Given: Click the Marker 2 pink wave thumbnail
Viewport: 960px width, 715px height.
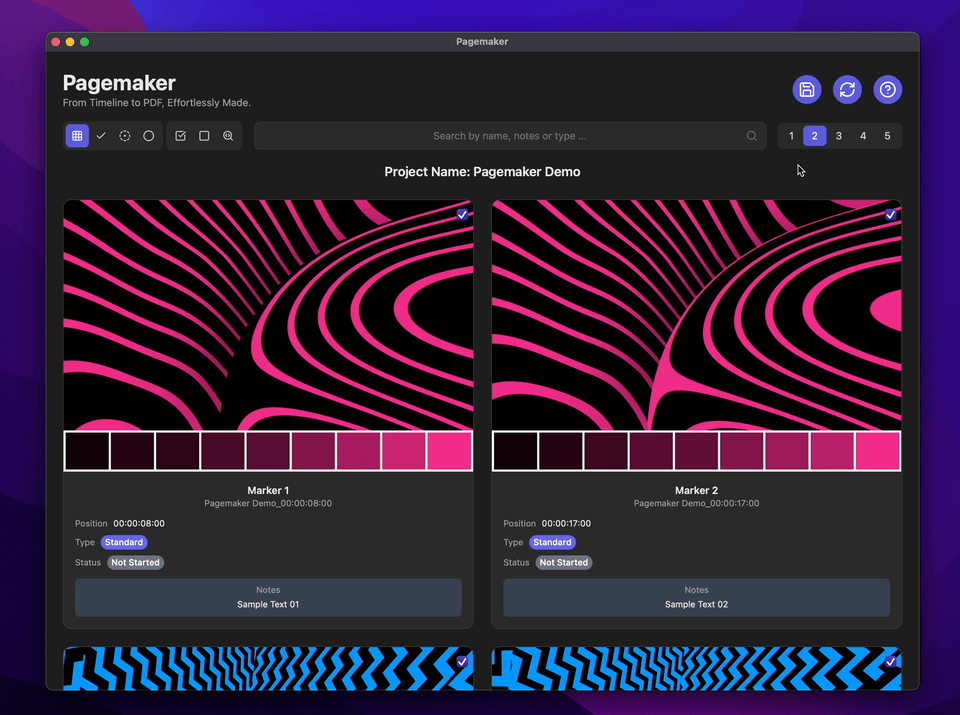Looking at the screenshot, I should pos(696,315).
